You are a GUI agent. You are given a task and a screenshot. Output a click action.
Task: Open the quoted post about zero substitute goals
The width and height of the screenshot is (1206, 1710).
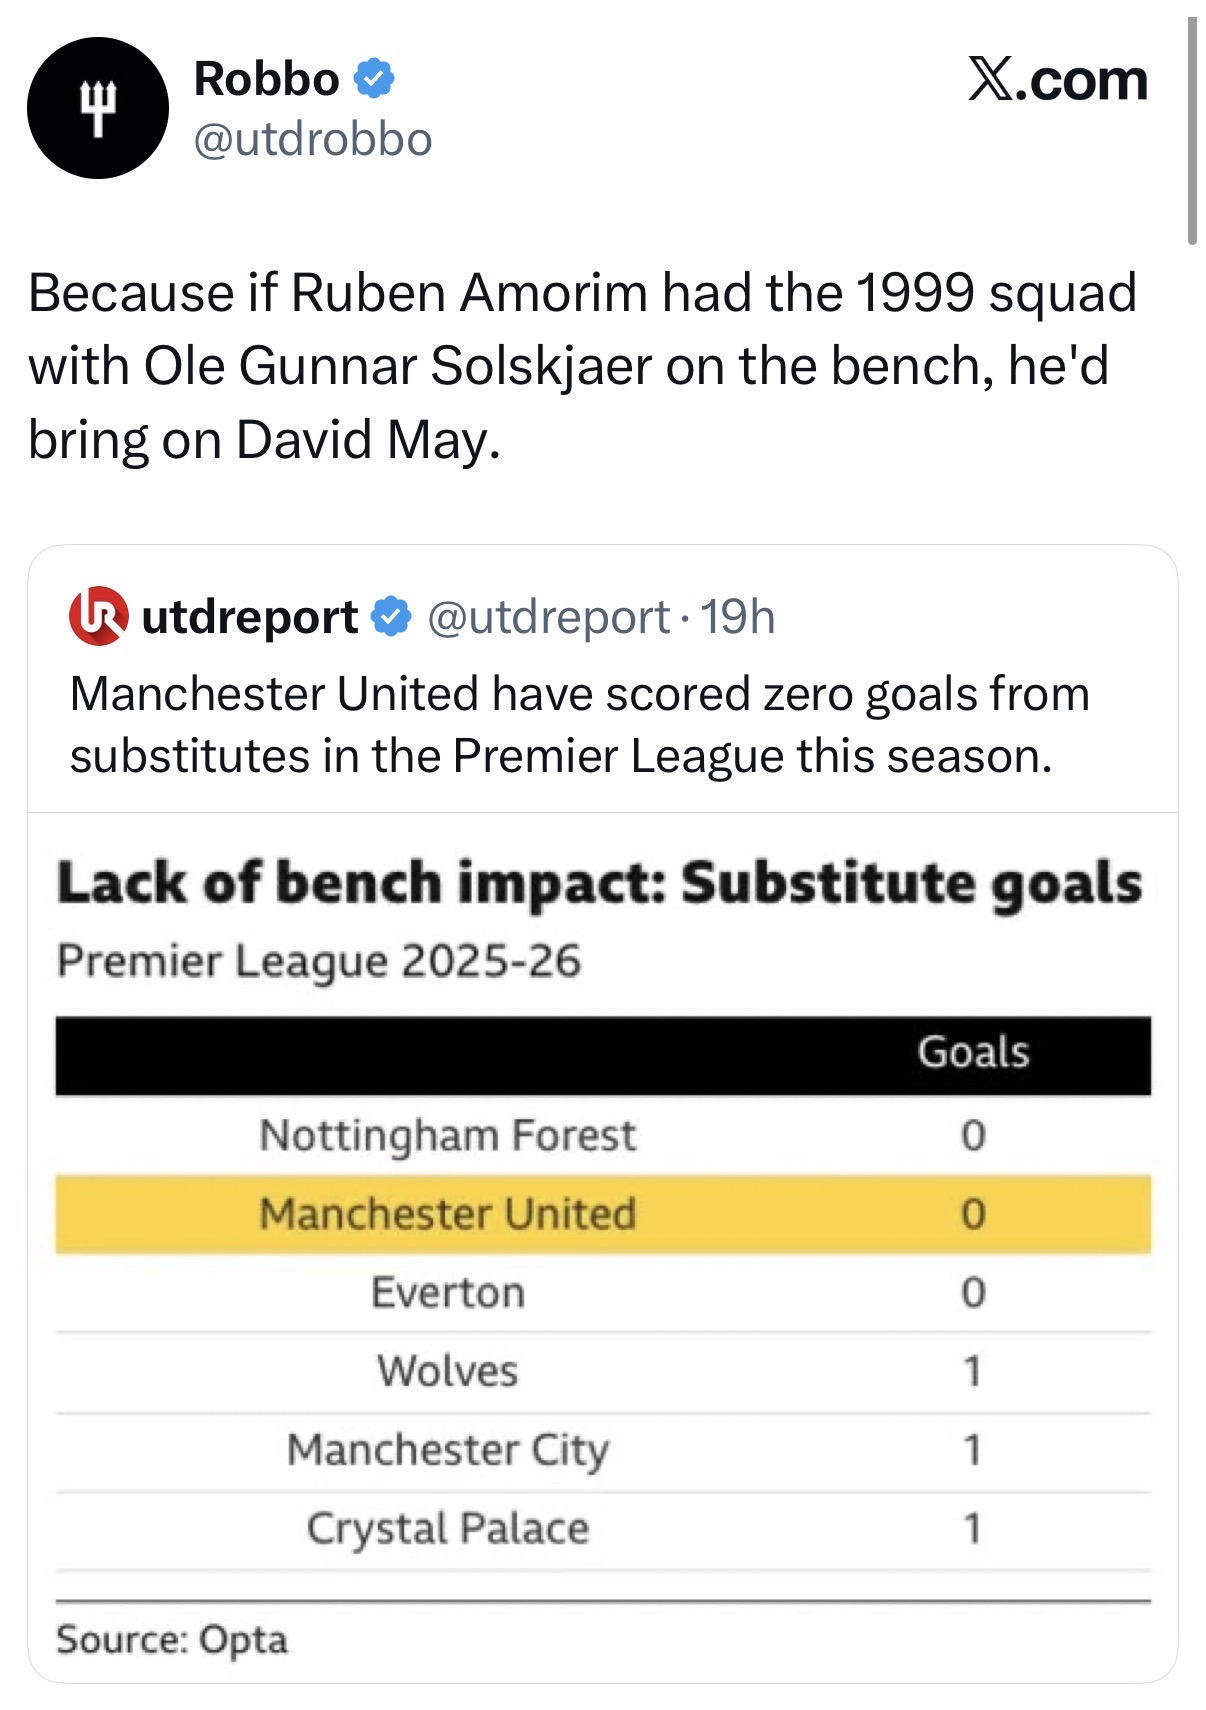pyautogui.click(x=580, y=725)
